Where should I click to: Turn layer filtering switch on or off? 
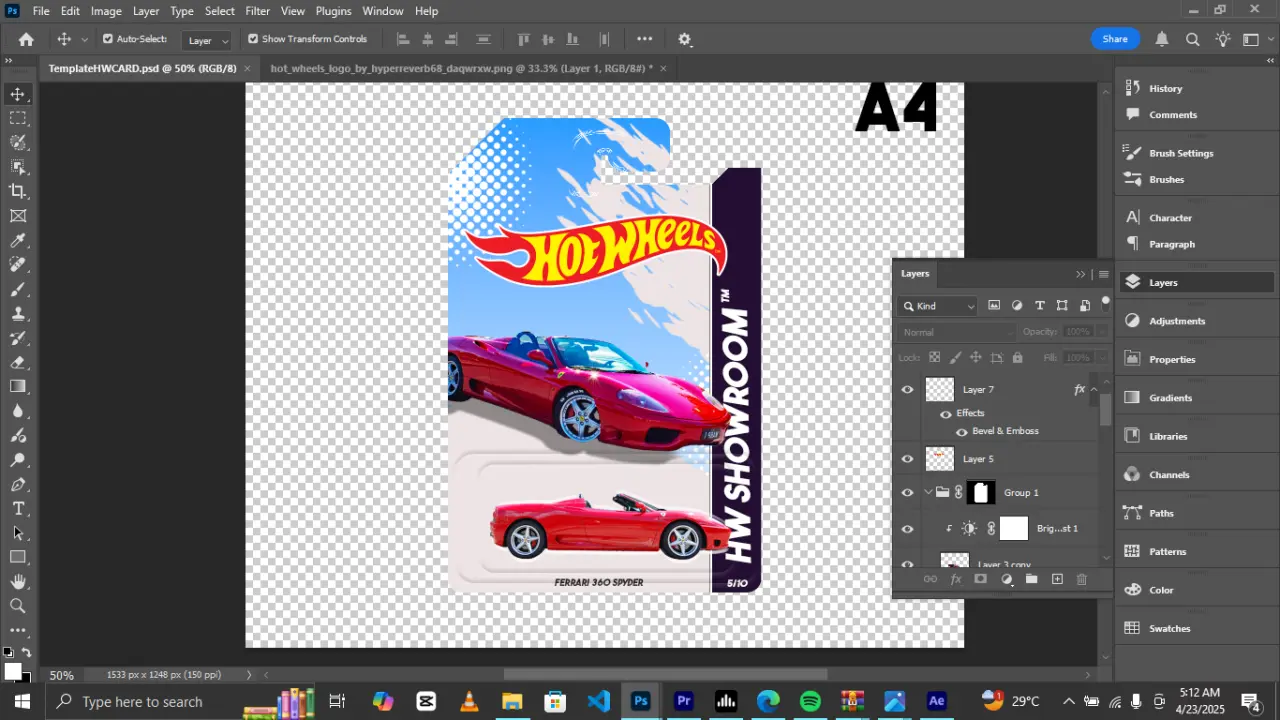click(x=1105, y=302)
